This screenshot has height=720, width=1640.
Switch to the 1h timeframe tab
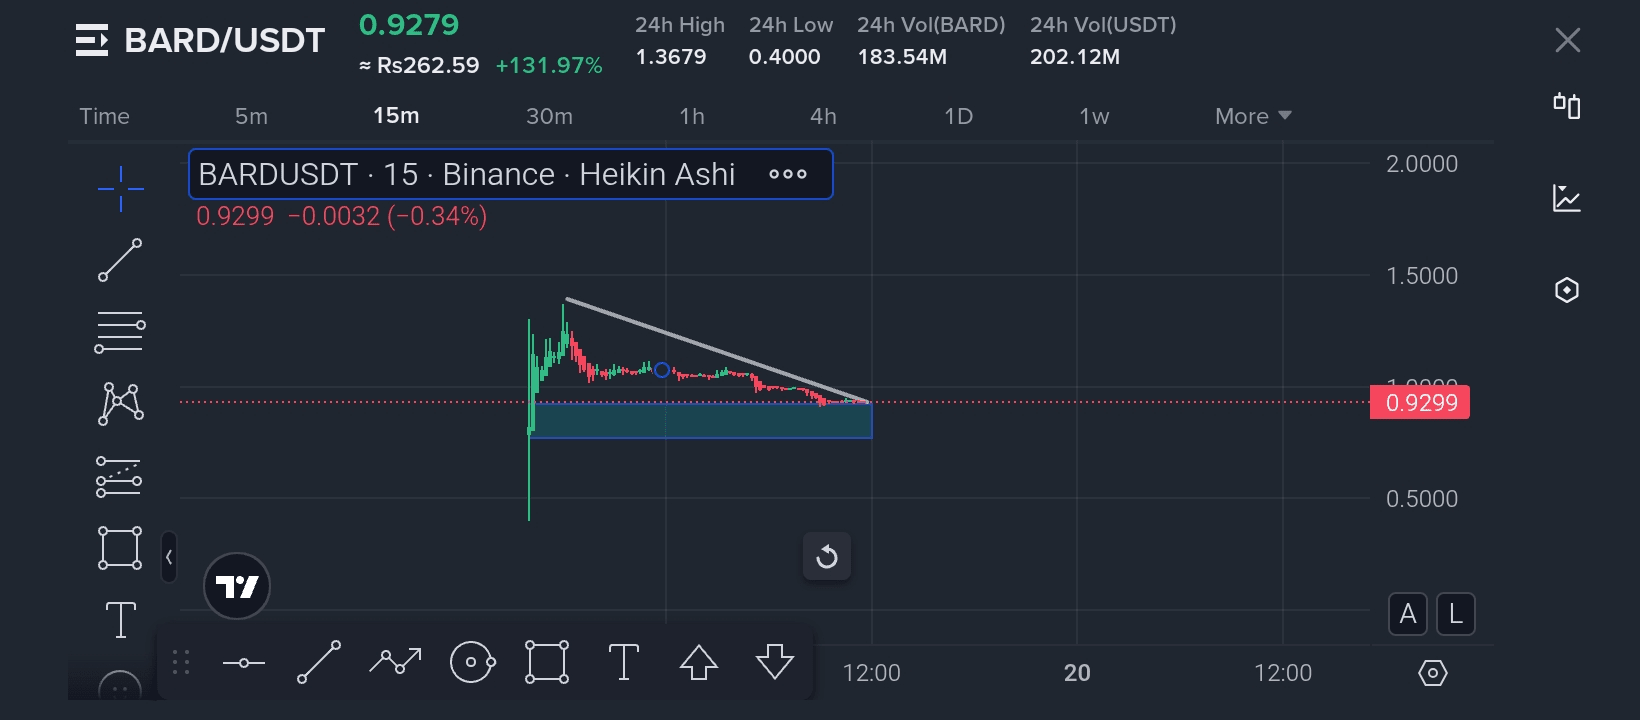pos(692,116)
